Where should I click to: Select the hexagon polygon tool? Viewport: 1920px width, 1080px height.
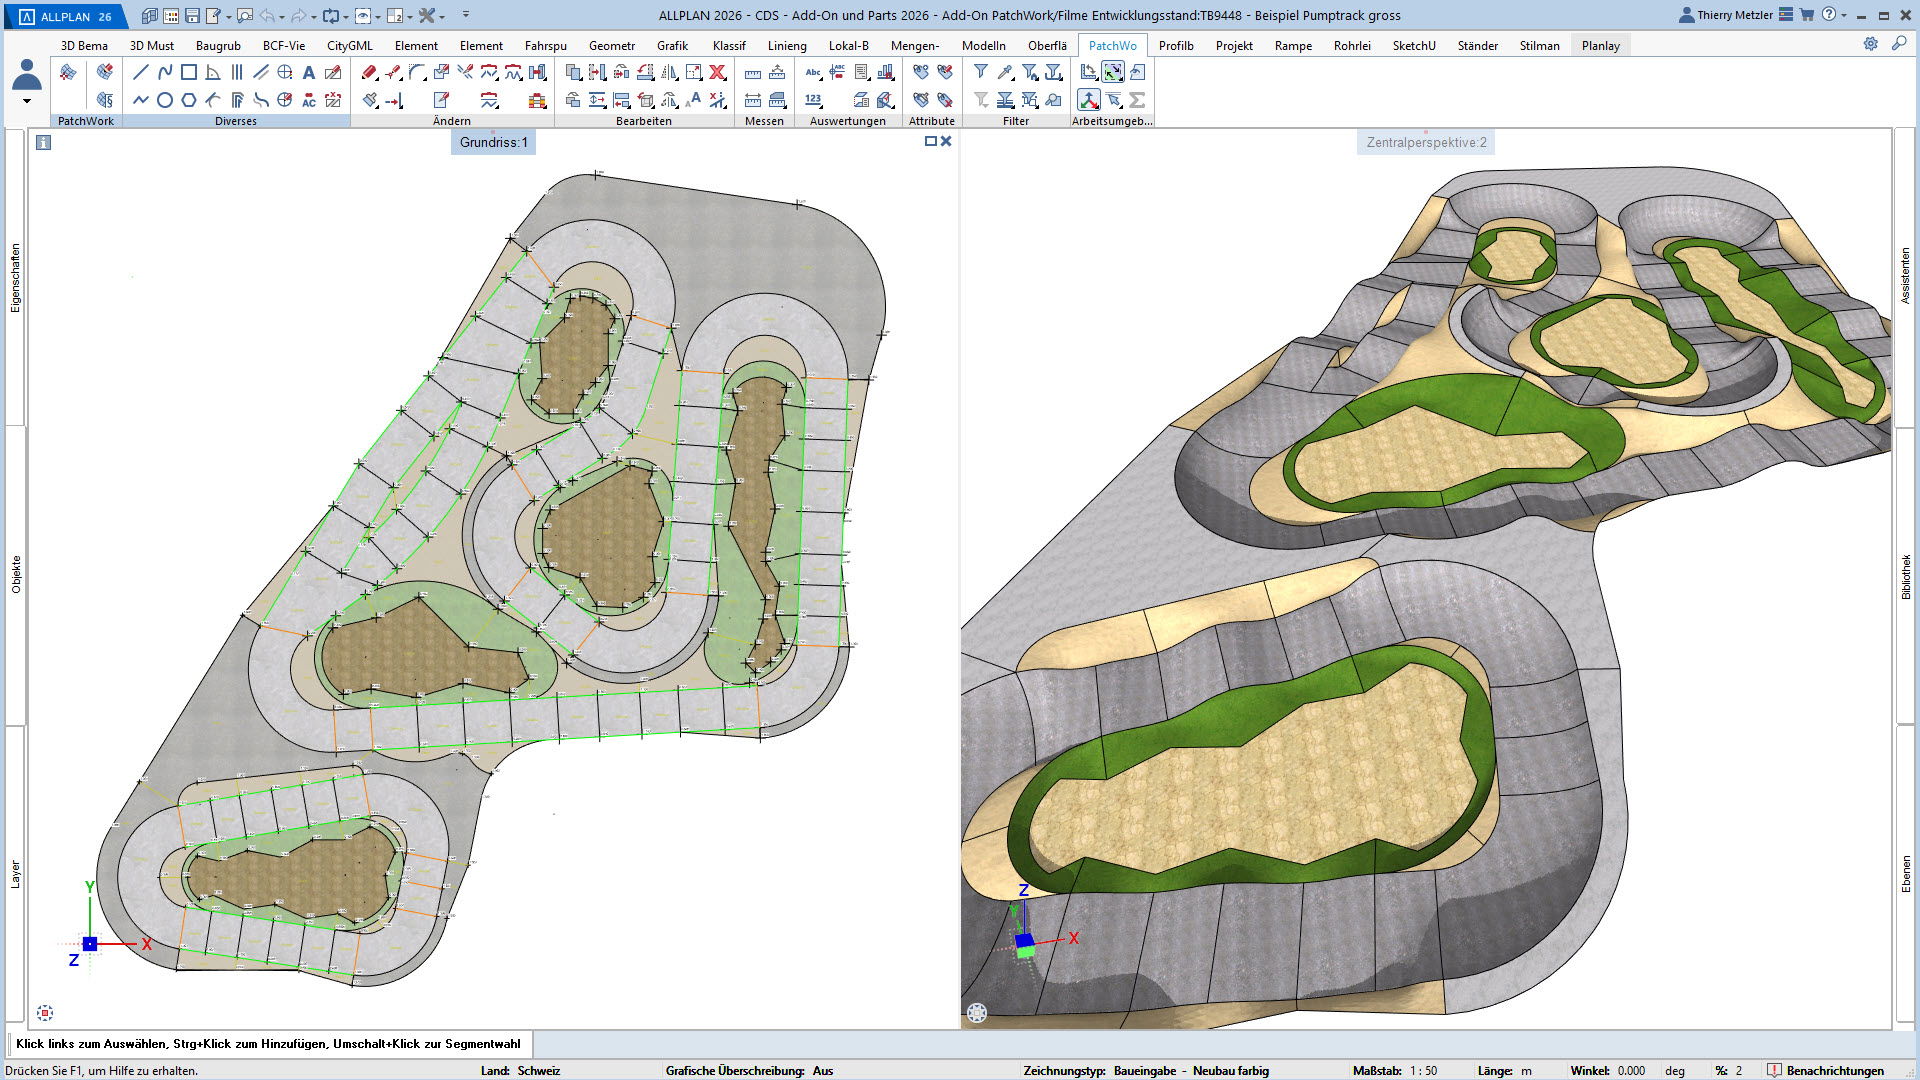click(188, 100)
